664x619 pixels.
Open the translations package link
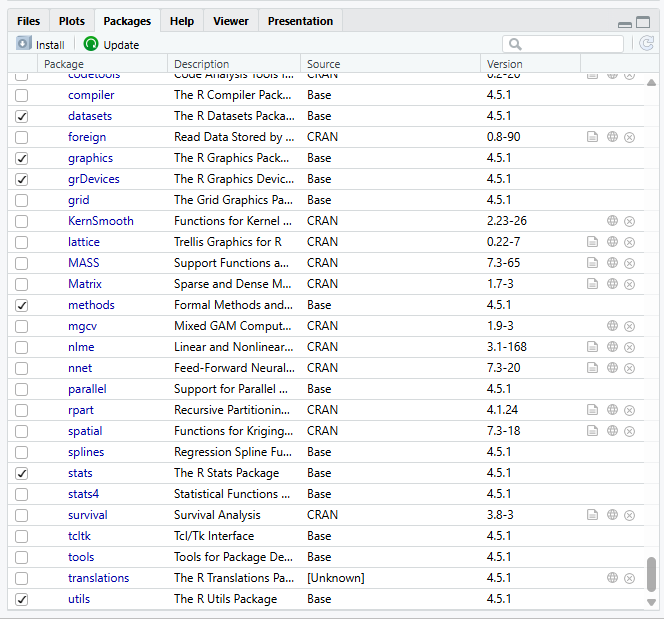pyautogui.click(x=99, y=578)
